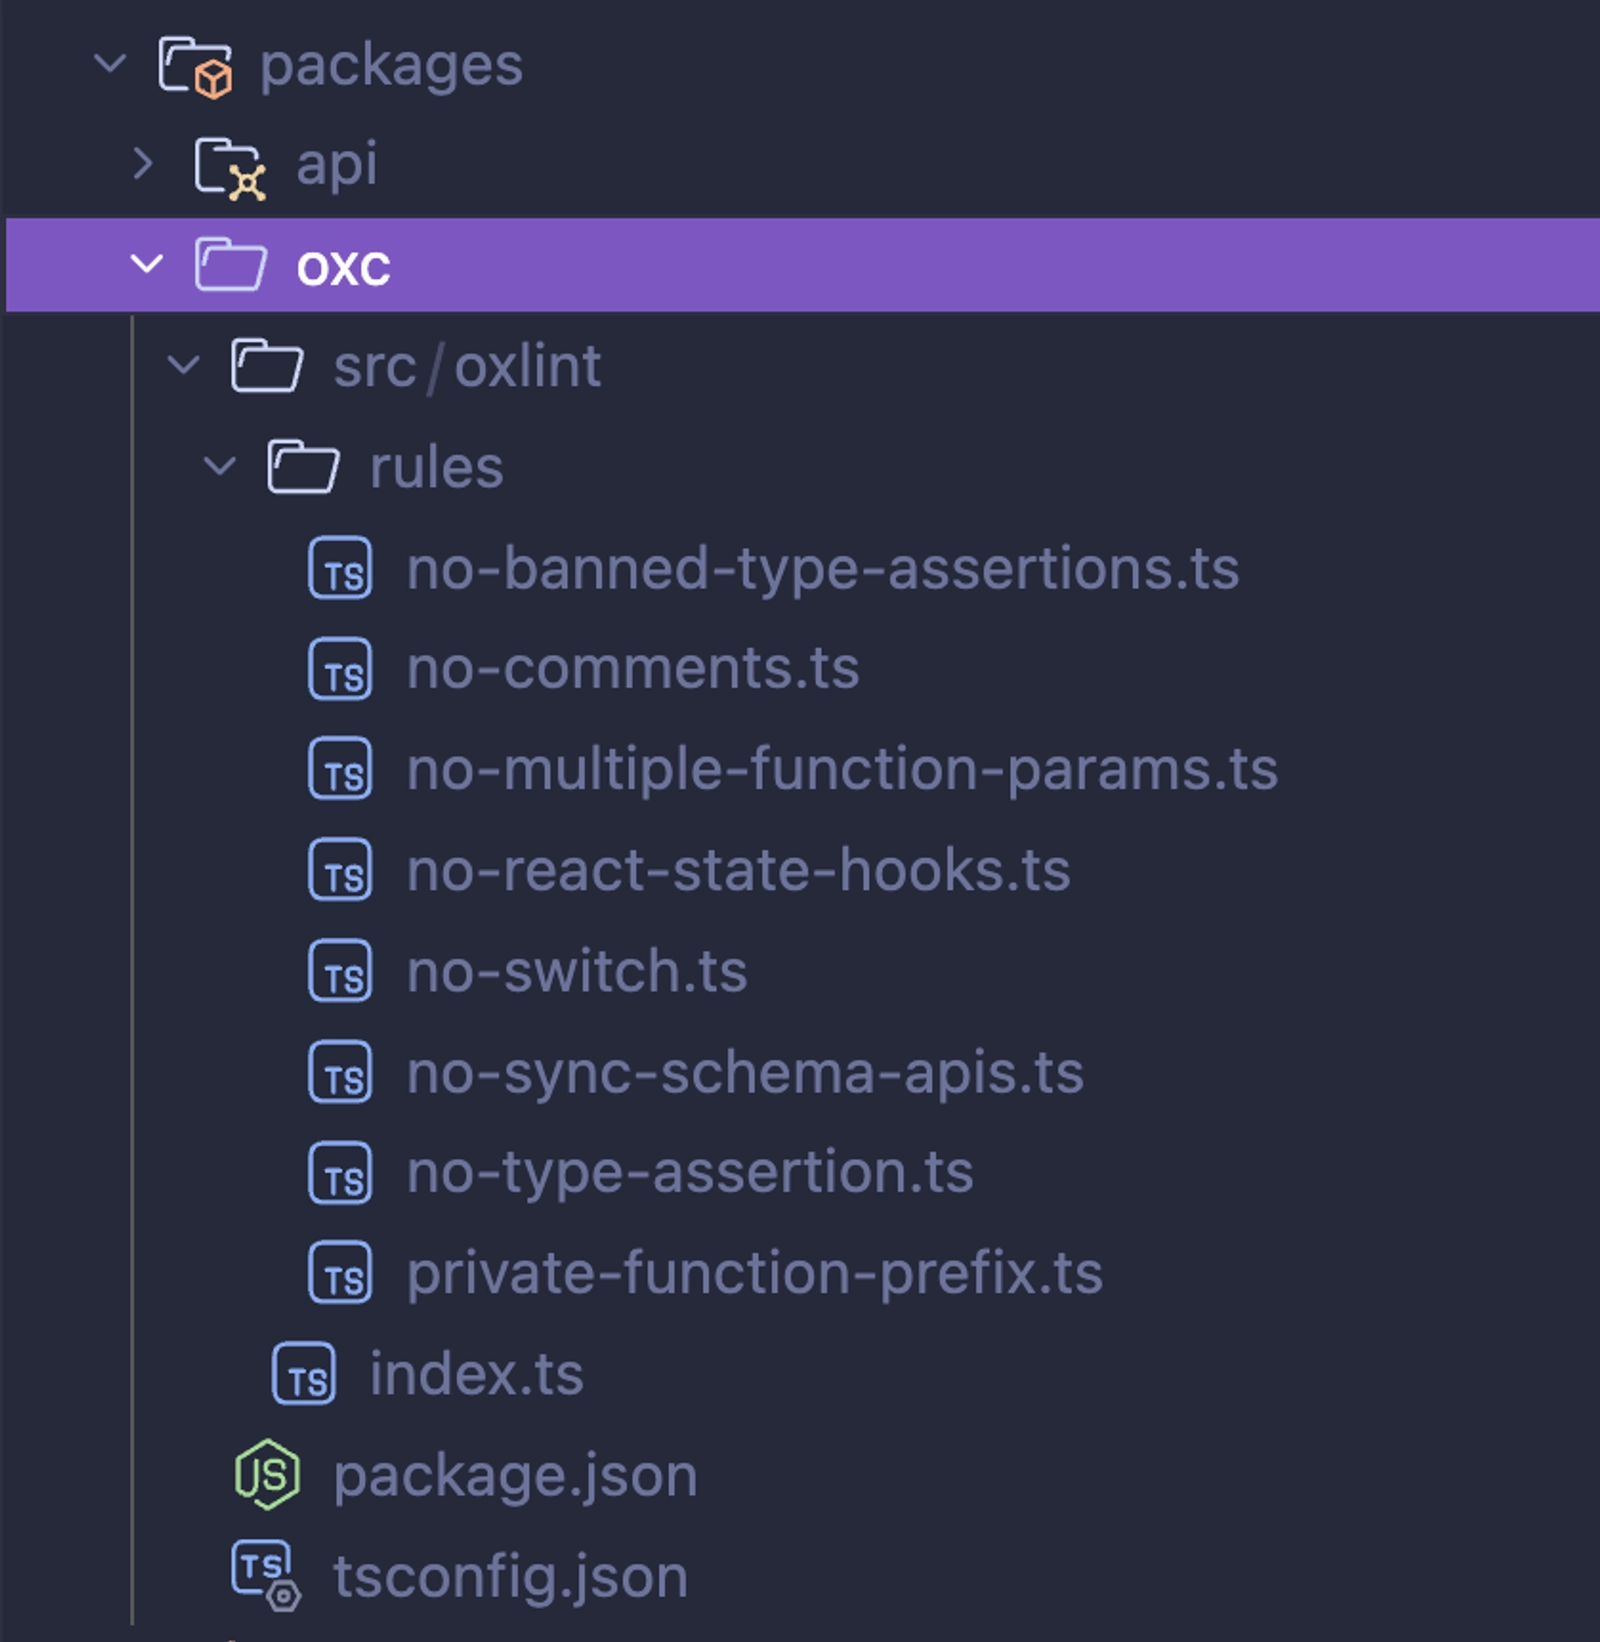
Task: Open no-sync-schema-apis.ts file
Action: (x=745, y=1073)
